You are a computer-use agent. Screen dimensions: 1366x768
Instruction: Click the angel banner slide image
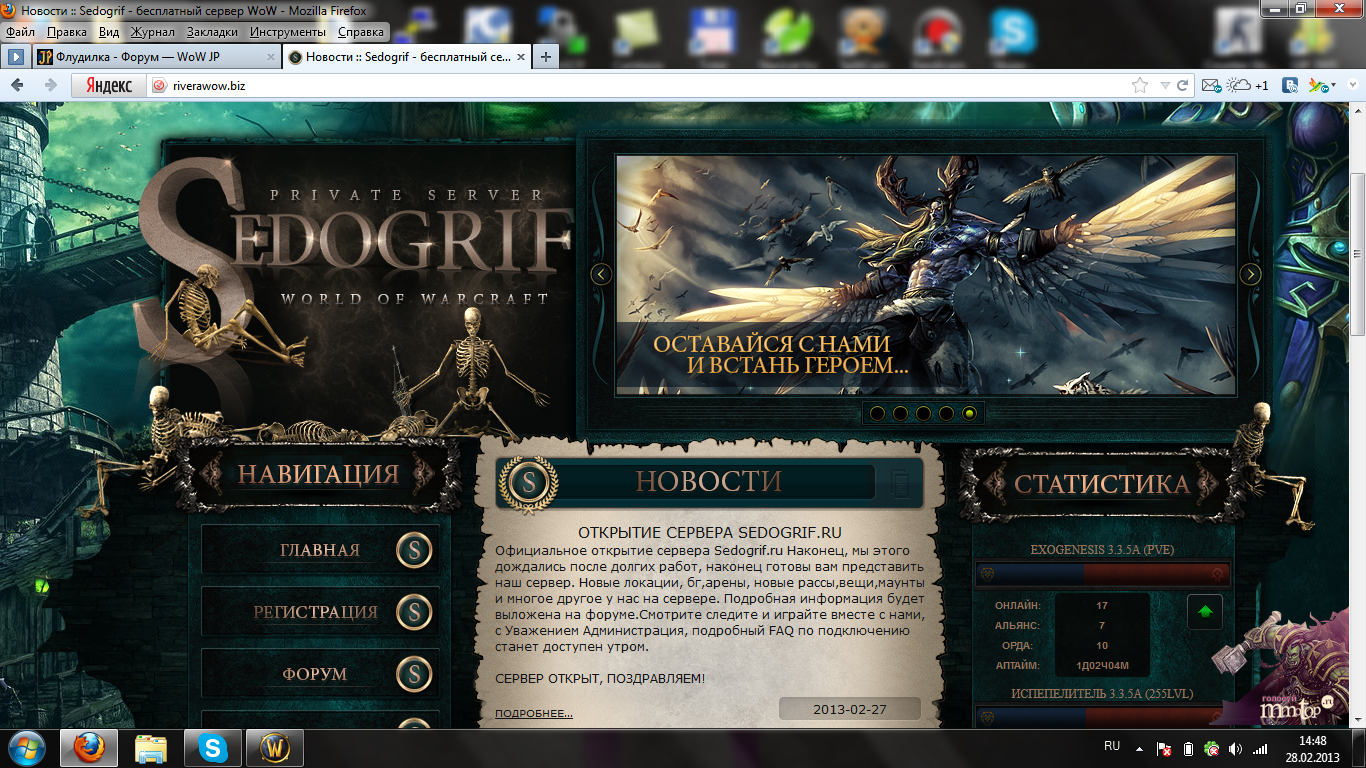tap(926, 274)
